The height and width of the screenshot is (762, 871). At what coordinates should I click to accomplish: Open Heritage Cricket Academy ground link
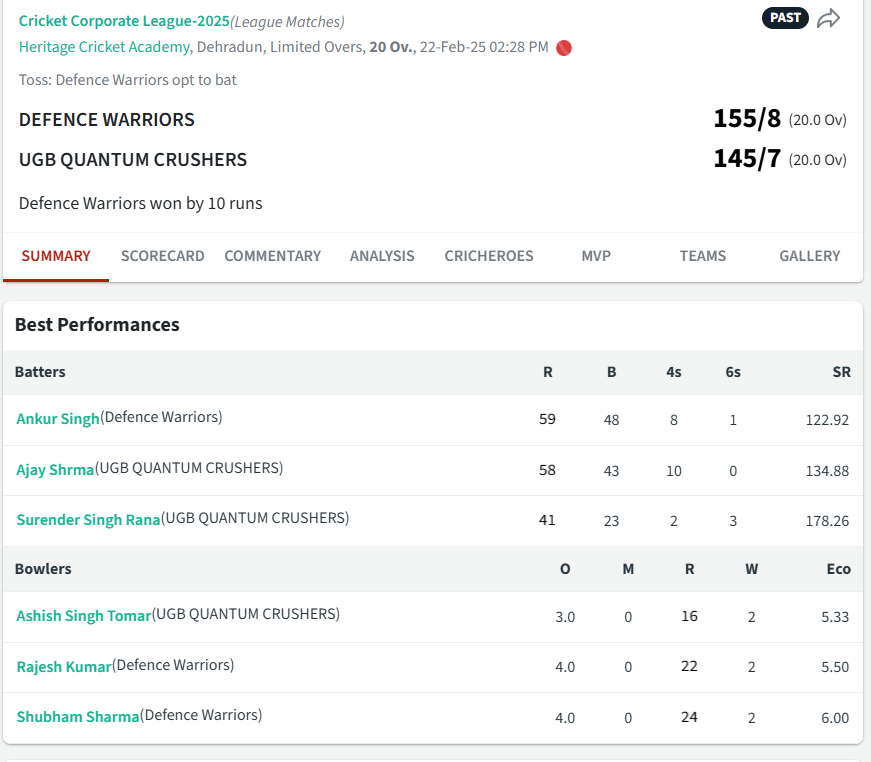pyautogui.click(x=104, y=47)
